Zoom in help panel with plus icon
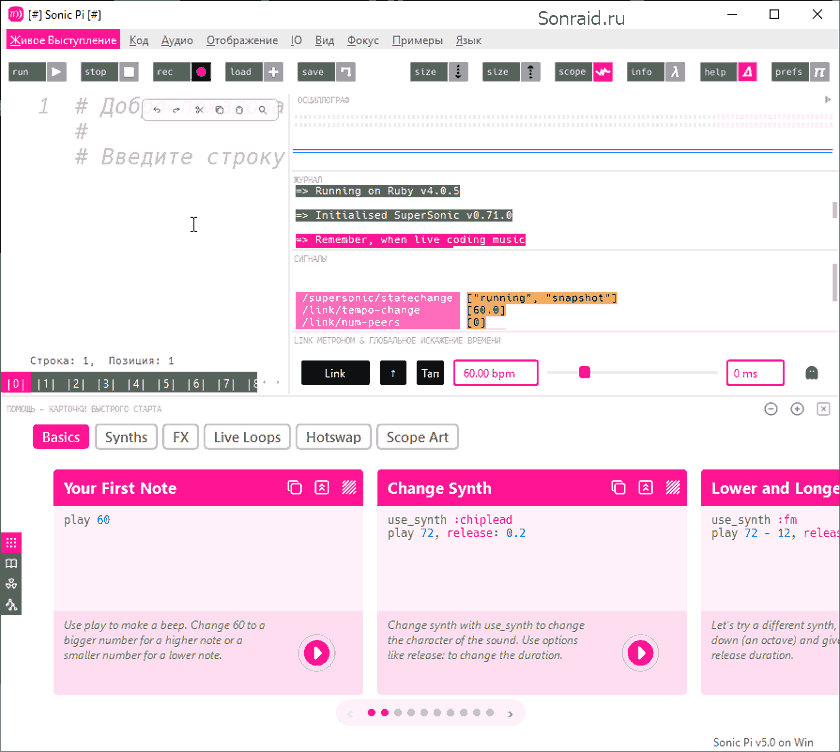Screen dimensions: 840x752 coord(797,409)
